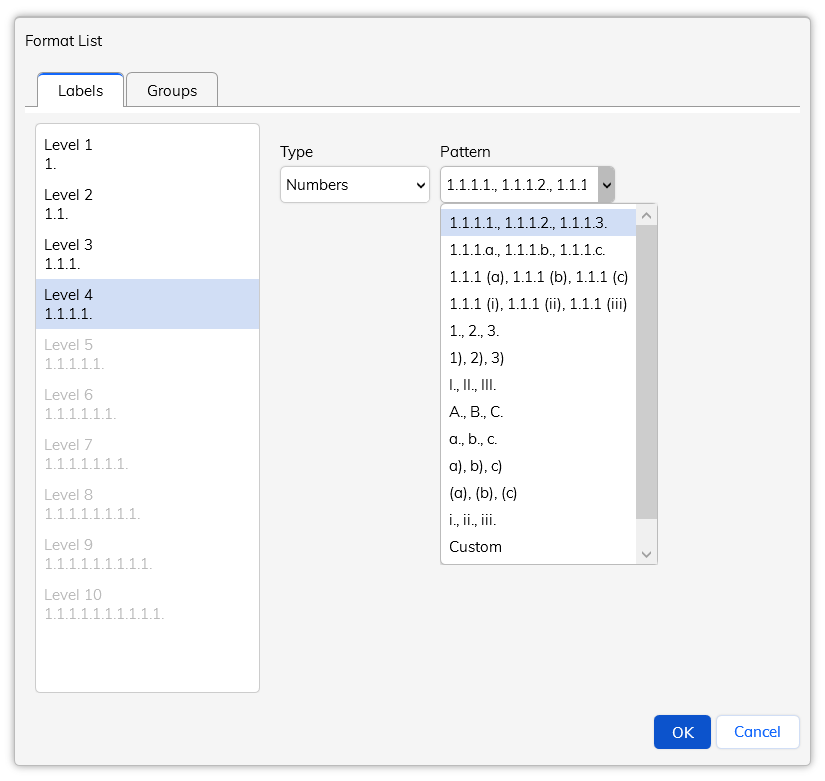Select Level 2 in the list
825x781 pixels.
[147, 204]
